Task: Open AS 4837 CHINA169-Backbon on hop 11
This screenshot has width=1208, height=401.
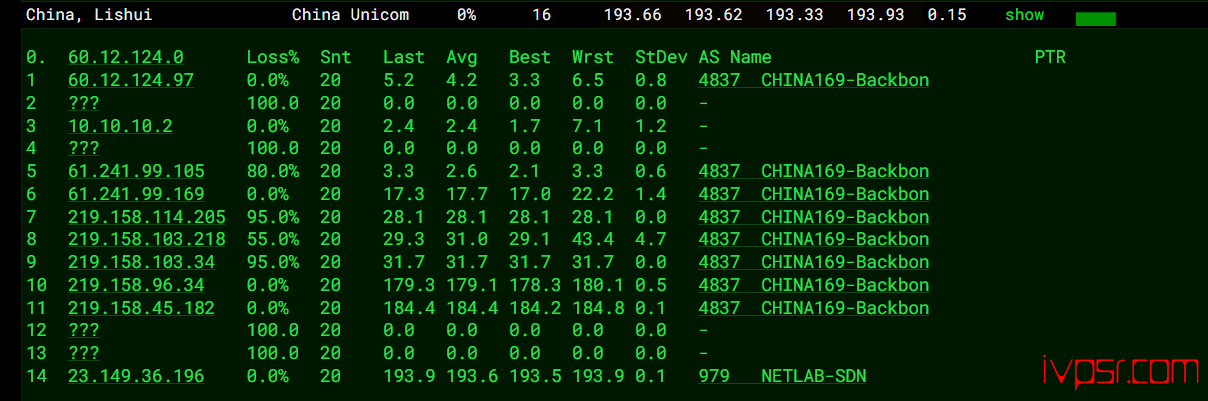Action: point(814,308)
